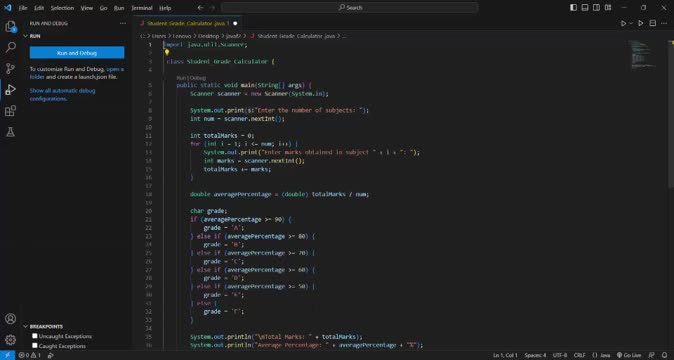674x360 pixels.
Task: Open the Help menu
Action: [x=165, y=8]
